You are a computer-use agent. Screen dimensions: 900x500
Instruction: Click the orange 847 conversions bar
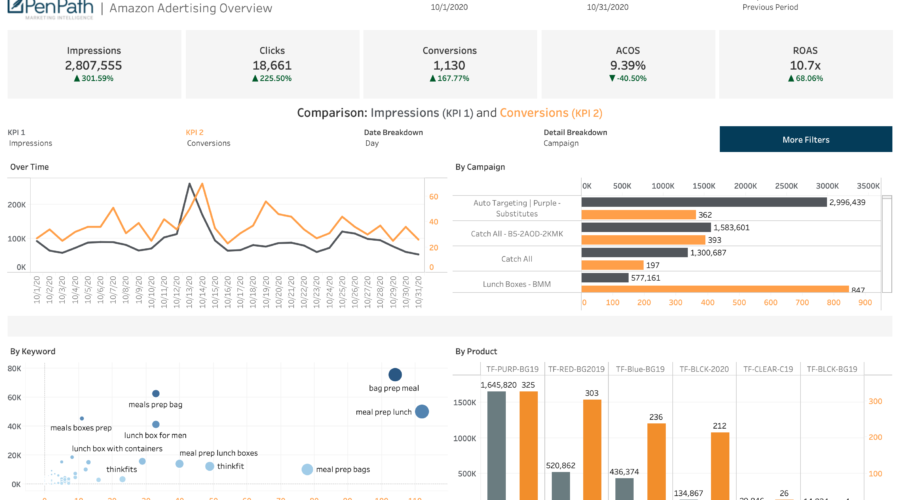tap(715, 289)
